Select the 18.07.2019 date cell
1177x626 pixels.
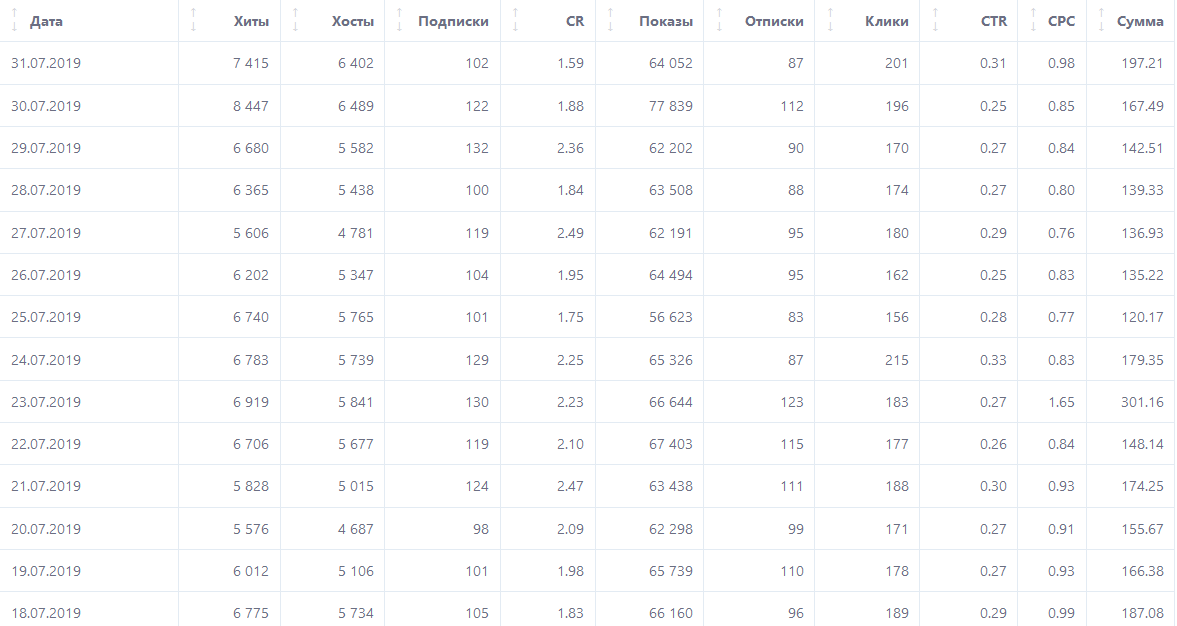coord(46,613)
